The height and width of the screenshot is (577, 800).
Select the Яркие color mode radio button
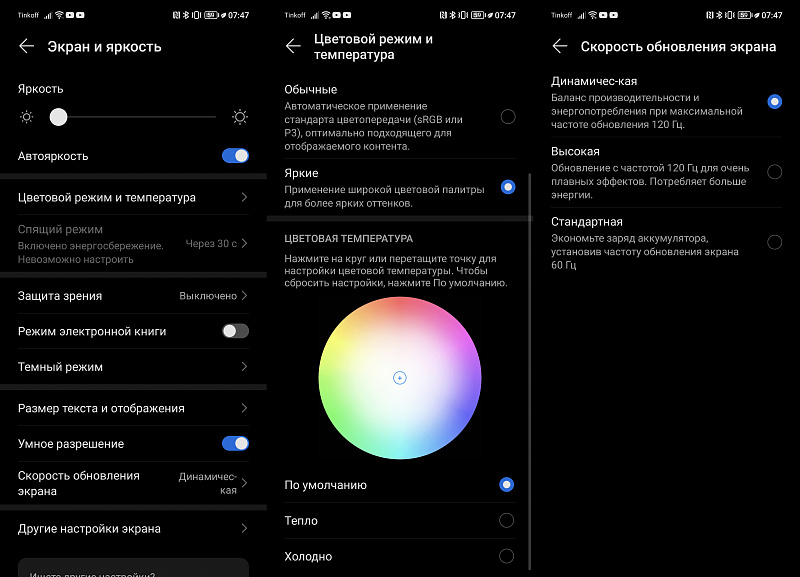(508, 187)
